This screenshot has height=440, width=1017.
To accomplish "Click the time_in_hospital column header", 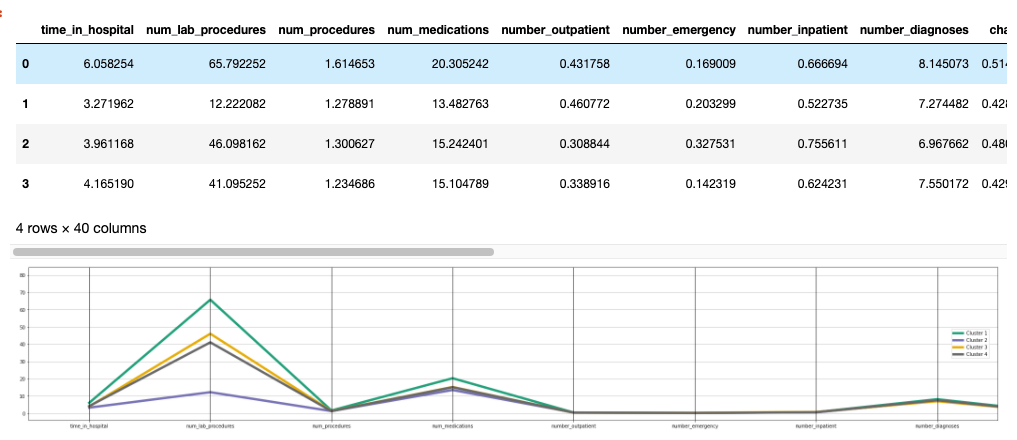I will [x=88, y=30].
